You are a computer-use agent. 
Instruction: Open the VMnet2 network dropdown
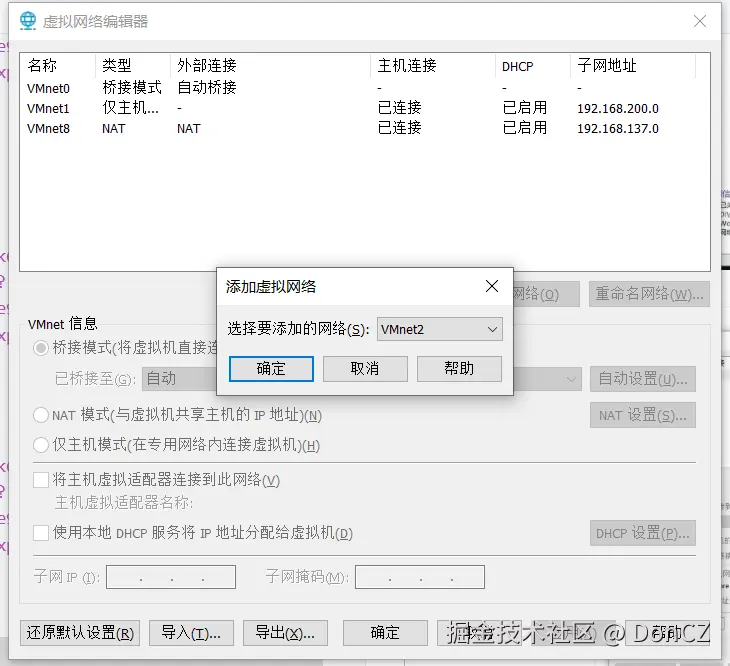[439, 329]
